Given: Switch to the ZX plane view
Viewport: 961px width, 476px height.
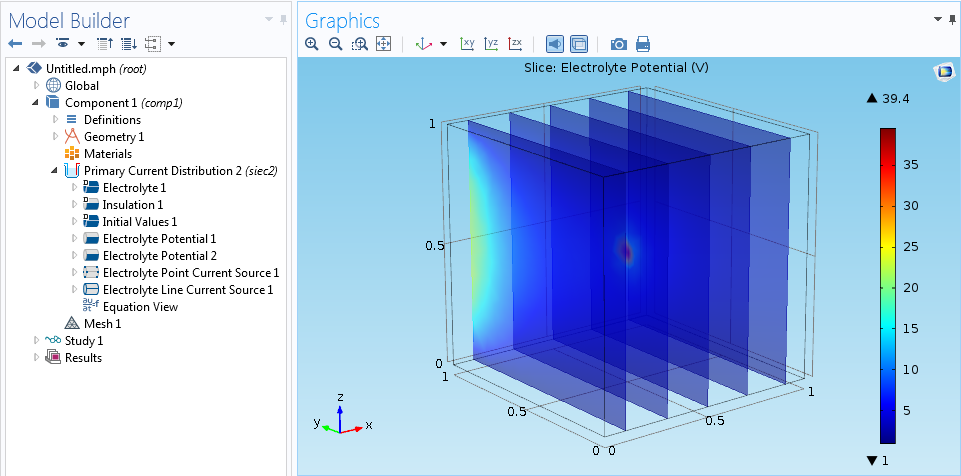Looking at the screenshot, I should point(515,44).
